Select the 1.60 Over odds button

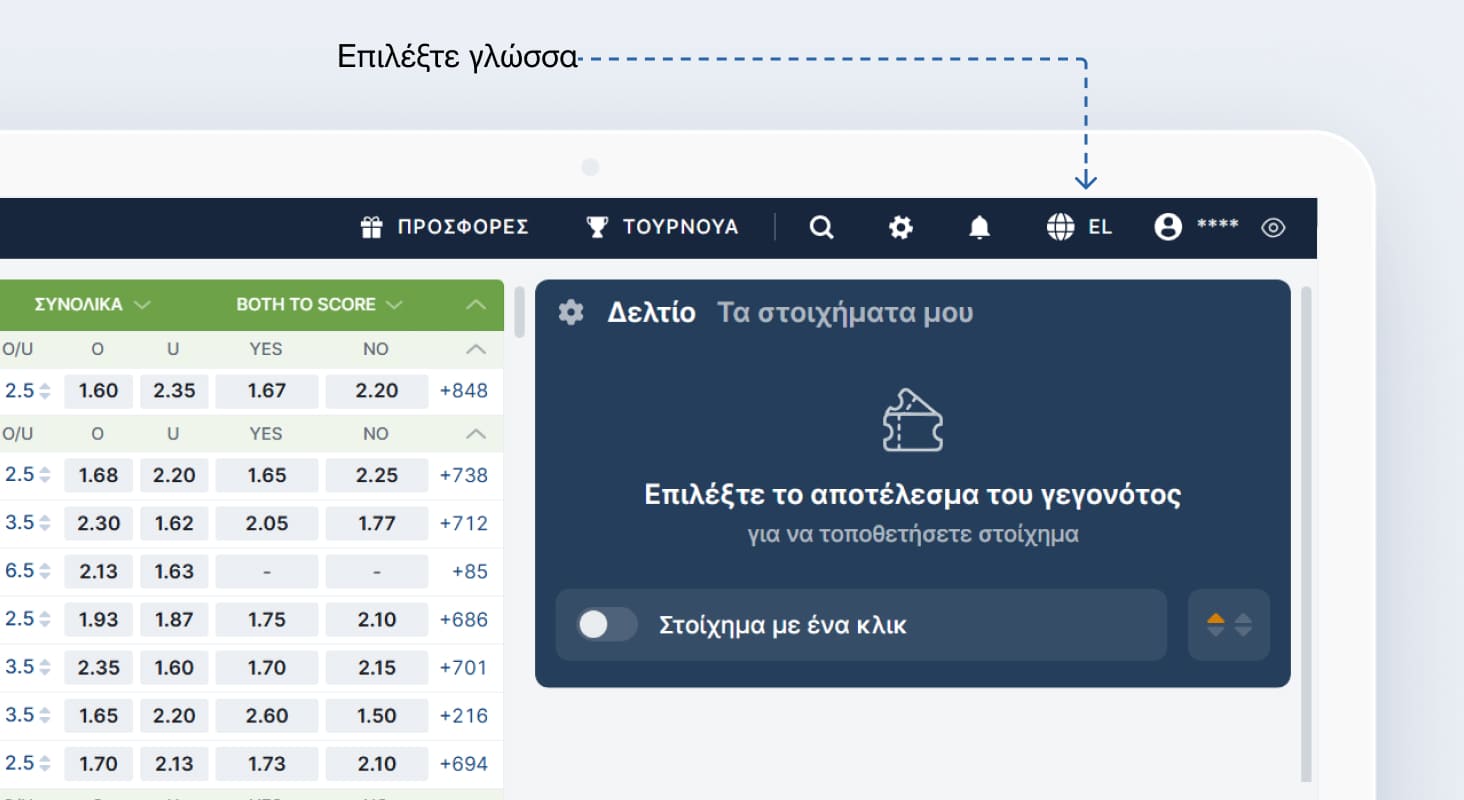pyautogui.click(x=98, y=391)
